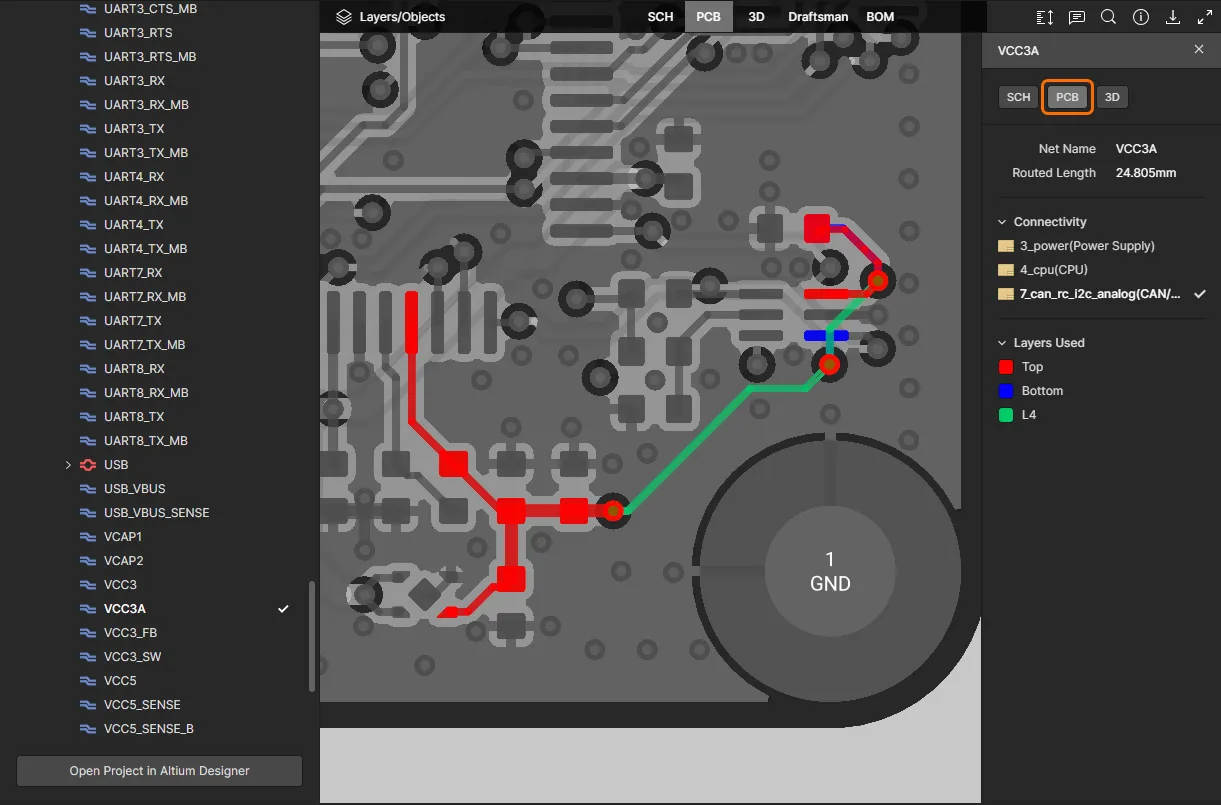Click net icon beside UART8_TX_MB
Screen dimensions: 1221x805
pyautogui.click(x=87, y=441)
